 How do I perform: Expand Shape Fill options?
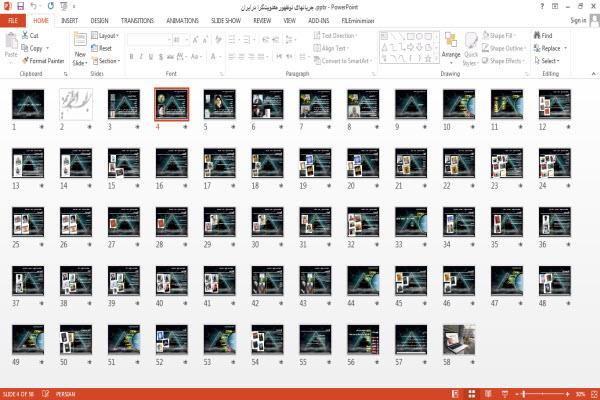coord(499,35)
